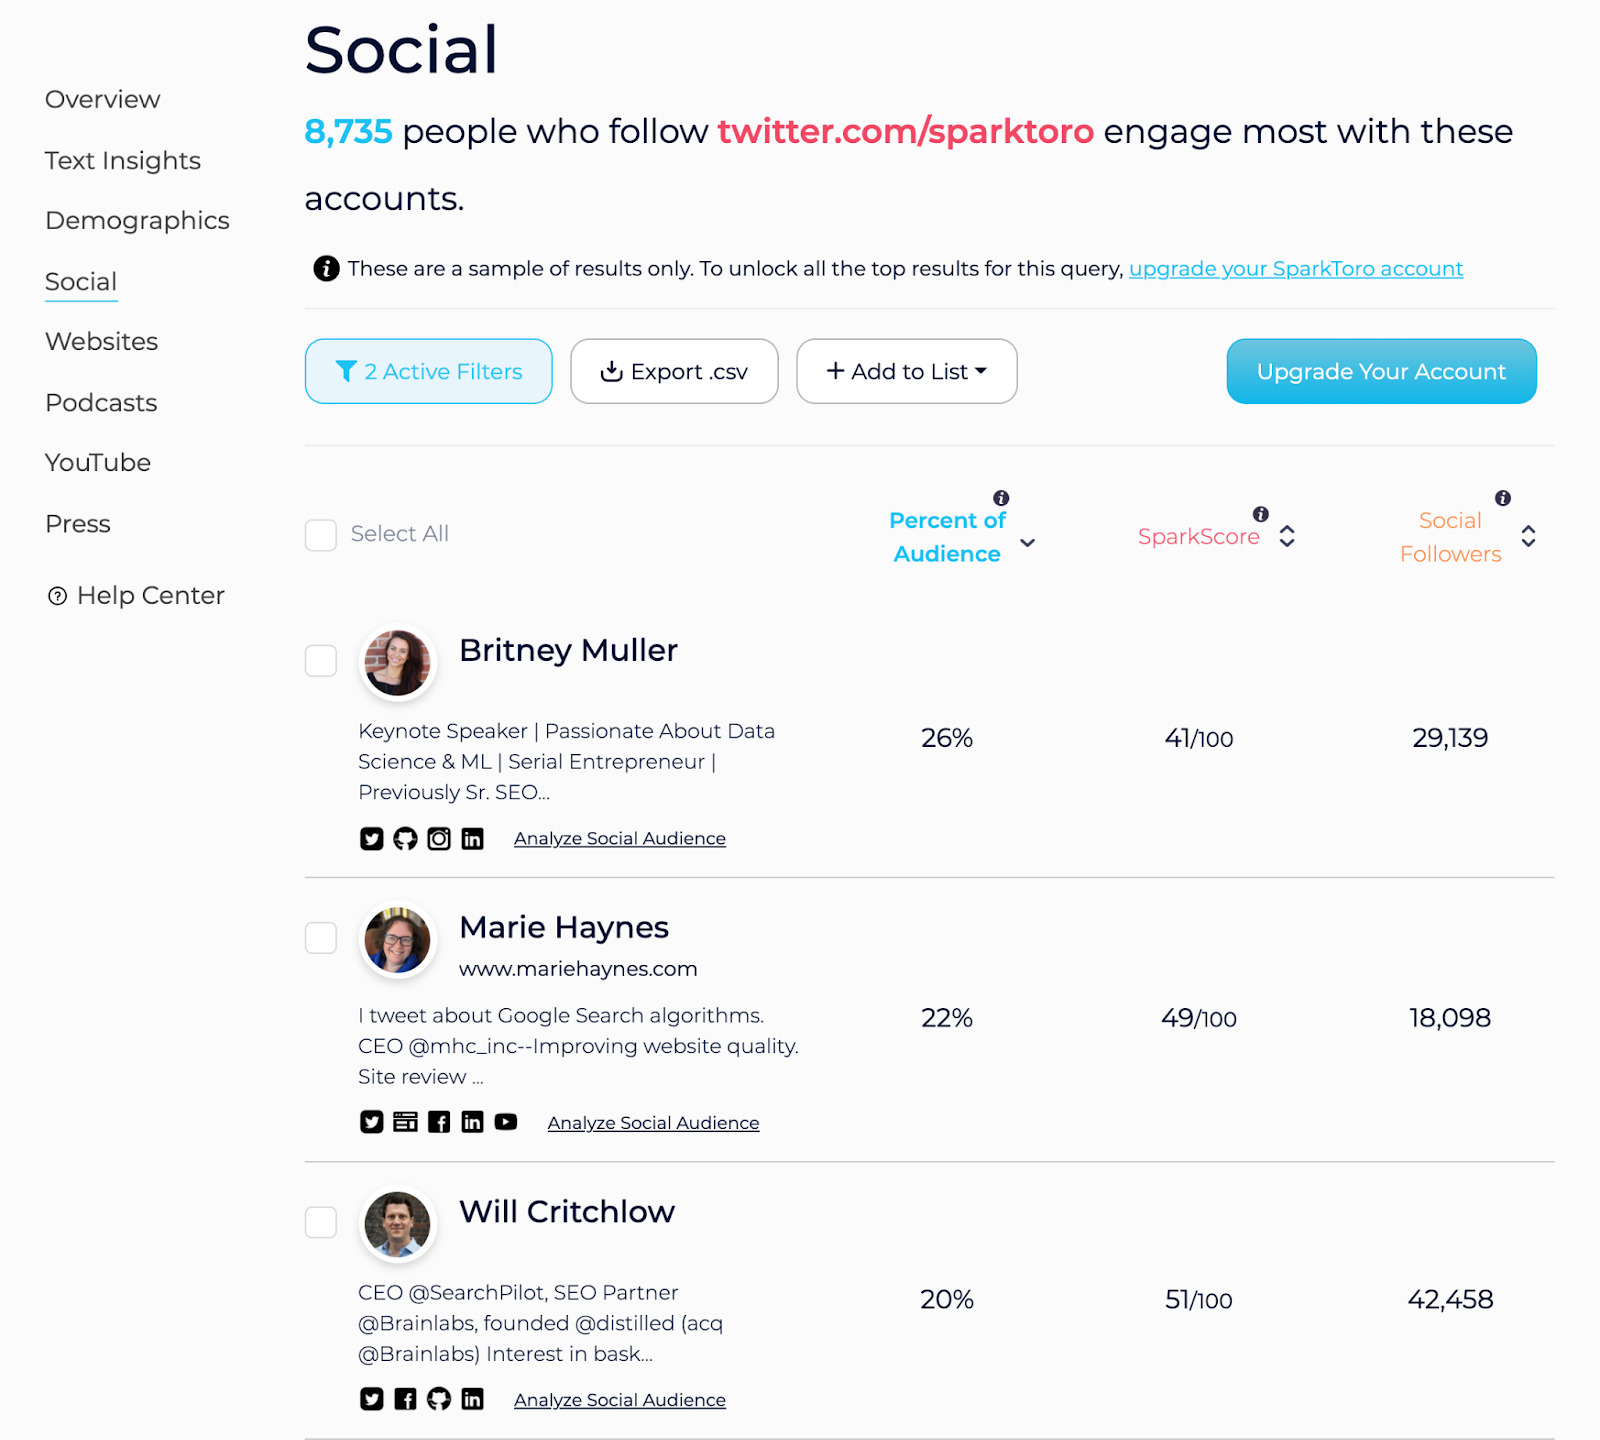Expand the Add to List dropdown
1600x1440 pixels.
coord(906,372)
